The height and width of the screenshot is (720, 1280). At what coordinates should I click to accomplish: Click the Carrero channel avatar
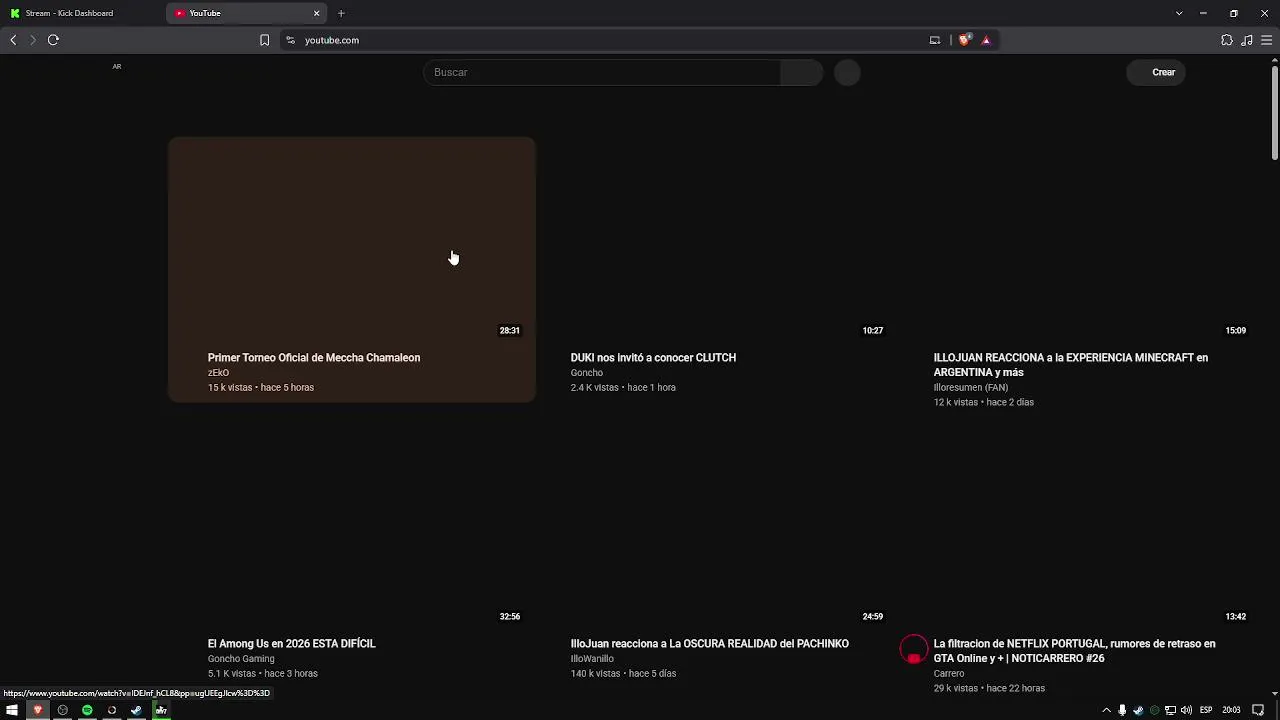[x=914, y=650]
